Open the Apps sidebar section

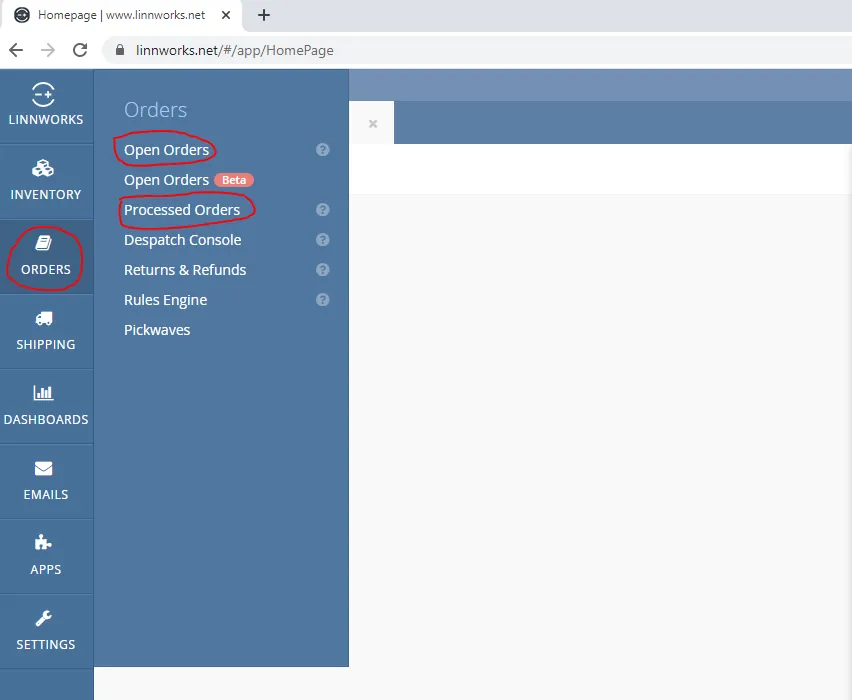(x=46, y=556)
